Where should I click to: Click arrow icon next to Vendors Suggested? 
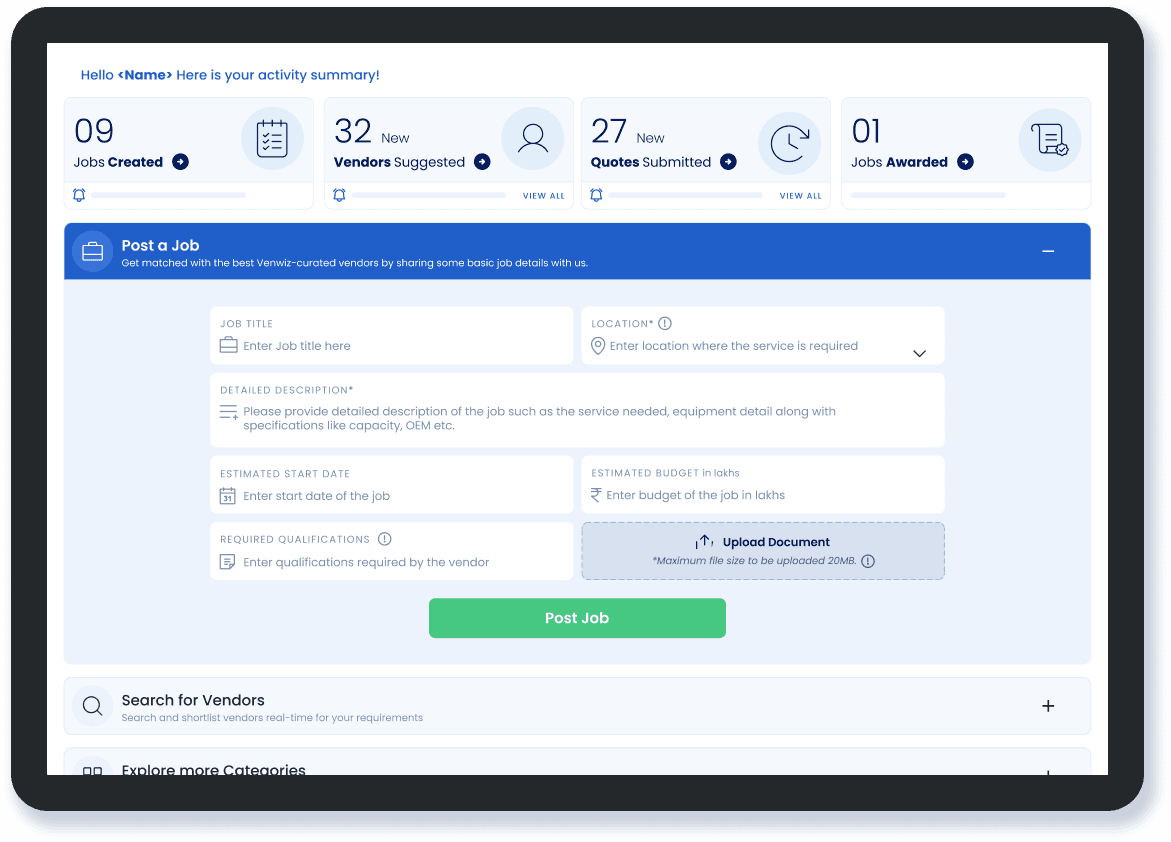click(482, 162)
